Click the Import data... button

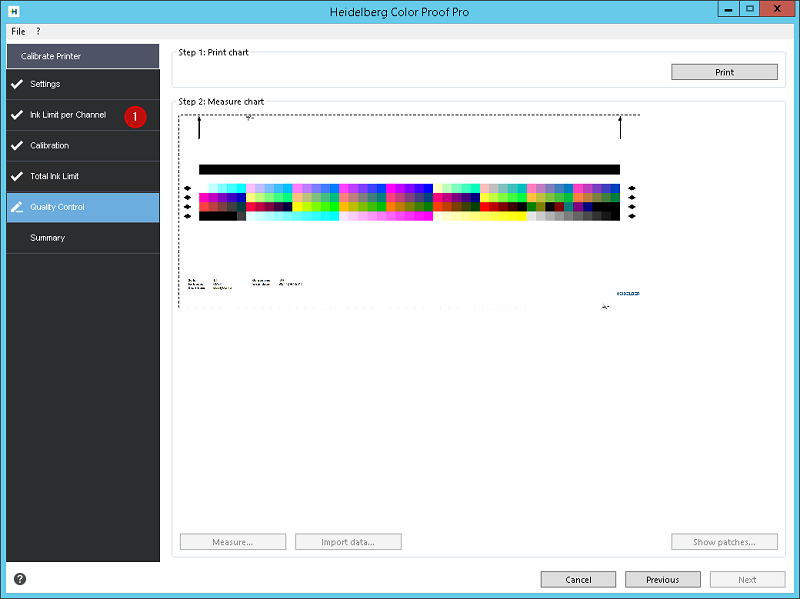pyautogui.click(x=348, y=542)
